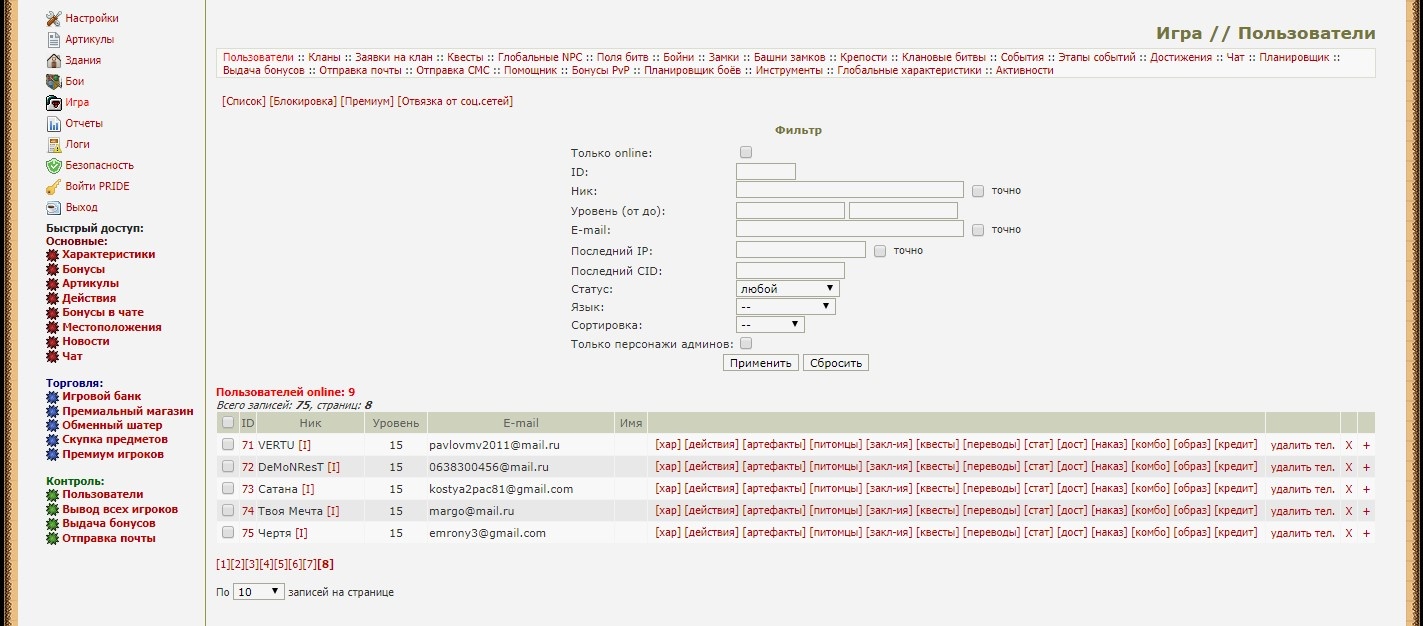
Task: Click the Бои sidebar icon
Action: [54, 81]
